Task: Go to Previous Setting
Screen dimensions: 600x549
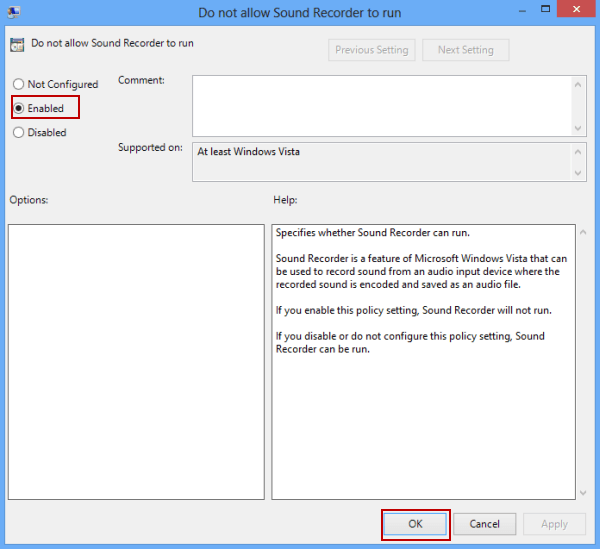Action: coord(372,50)
